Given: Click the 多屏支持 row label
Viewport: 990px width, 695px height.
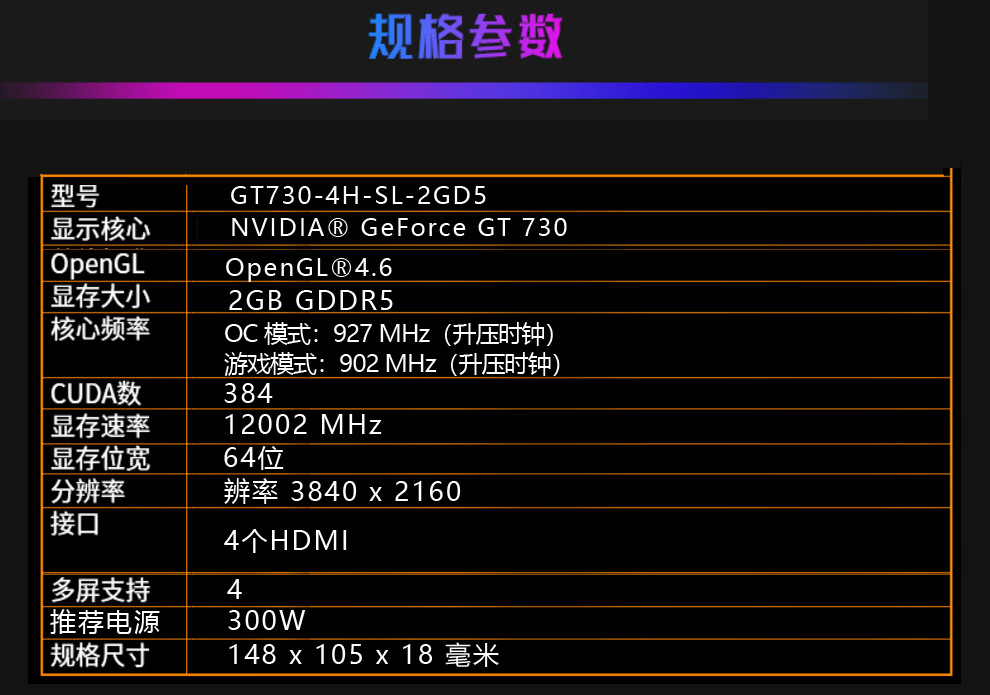Looking at the screenshot, I should tap(100, 589).
